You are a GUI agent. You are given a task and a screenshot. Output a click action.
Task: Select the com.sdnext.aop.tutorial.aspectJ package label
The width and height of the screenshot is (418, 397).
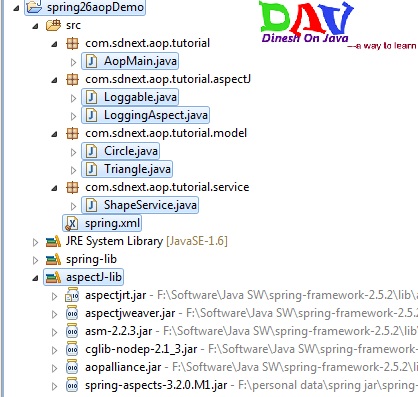coord(168,79)
